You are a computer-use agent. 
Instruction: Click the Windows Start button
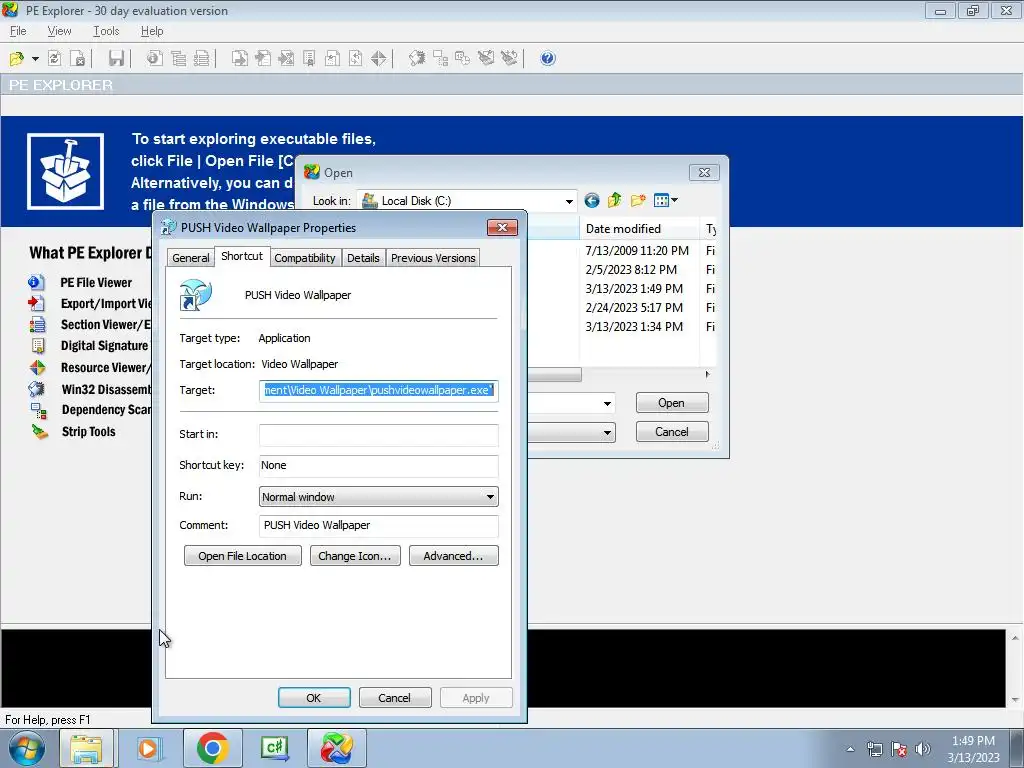click(x=26, y=748)
